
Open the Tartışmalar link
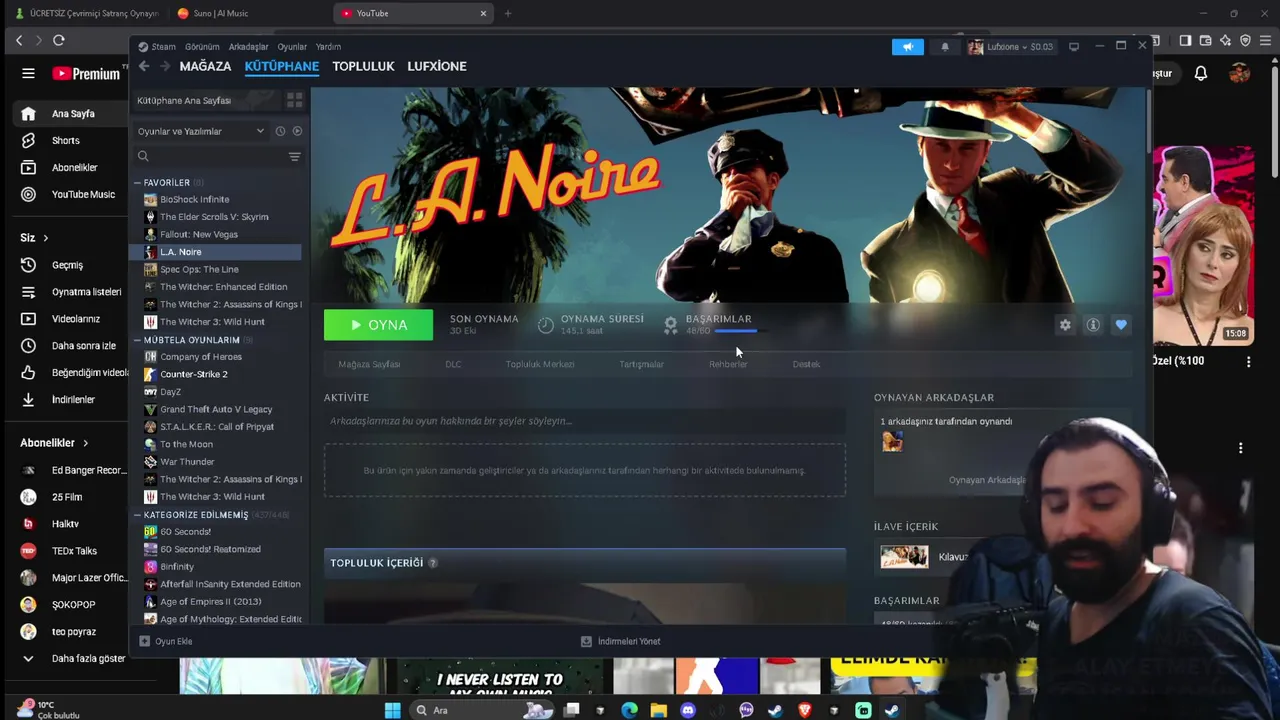[x=641, y=364]
